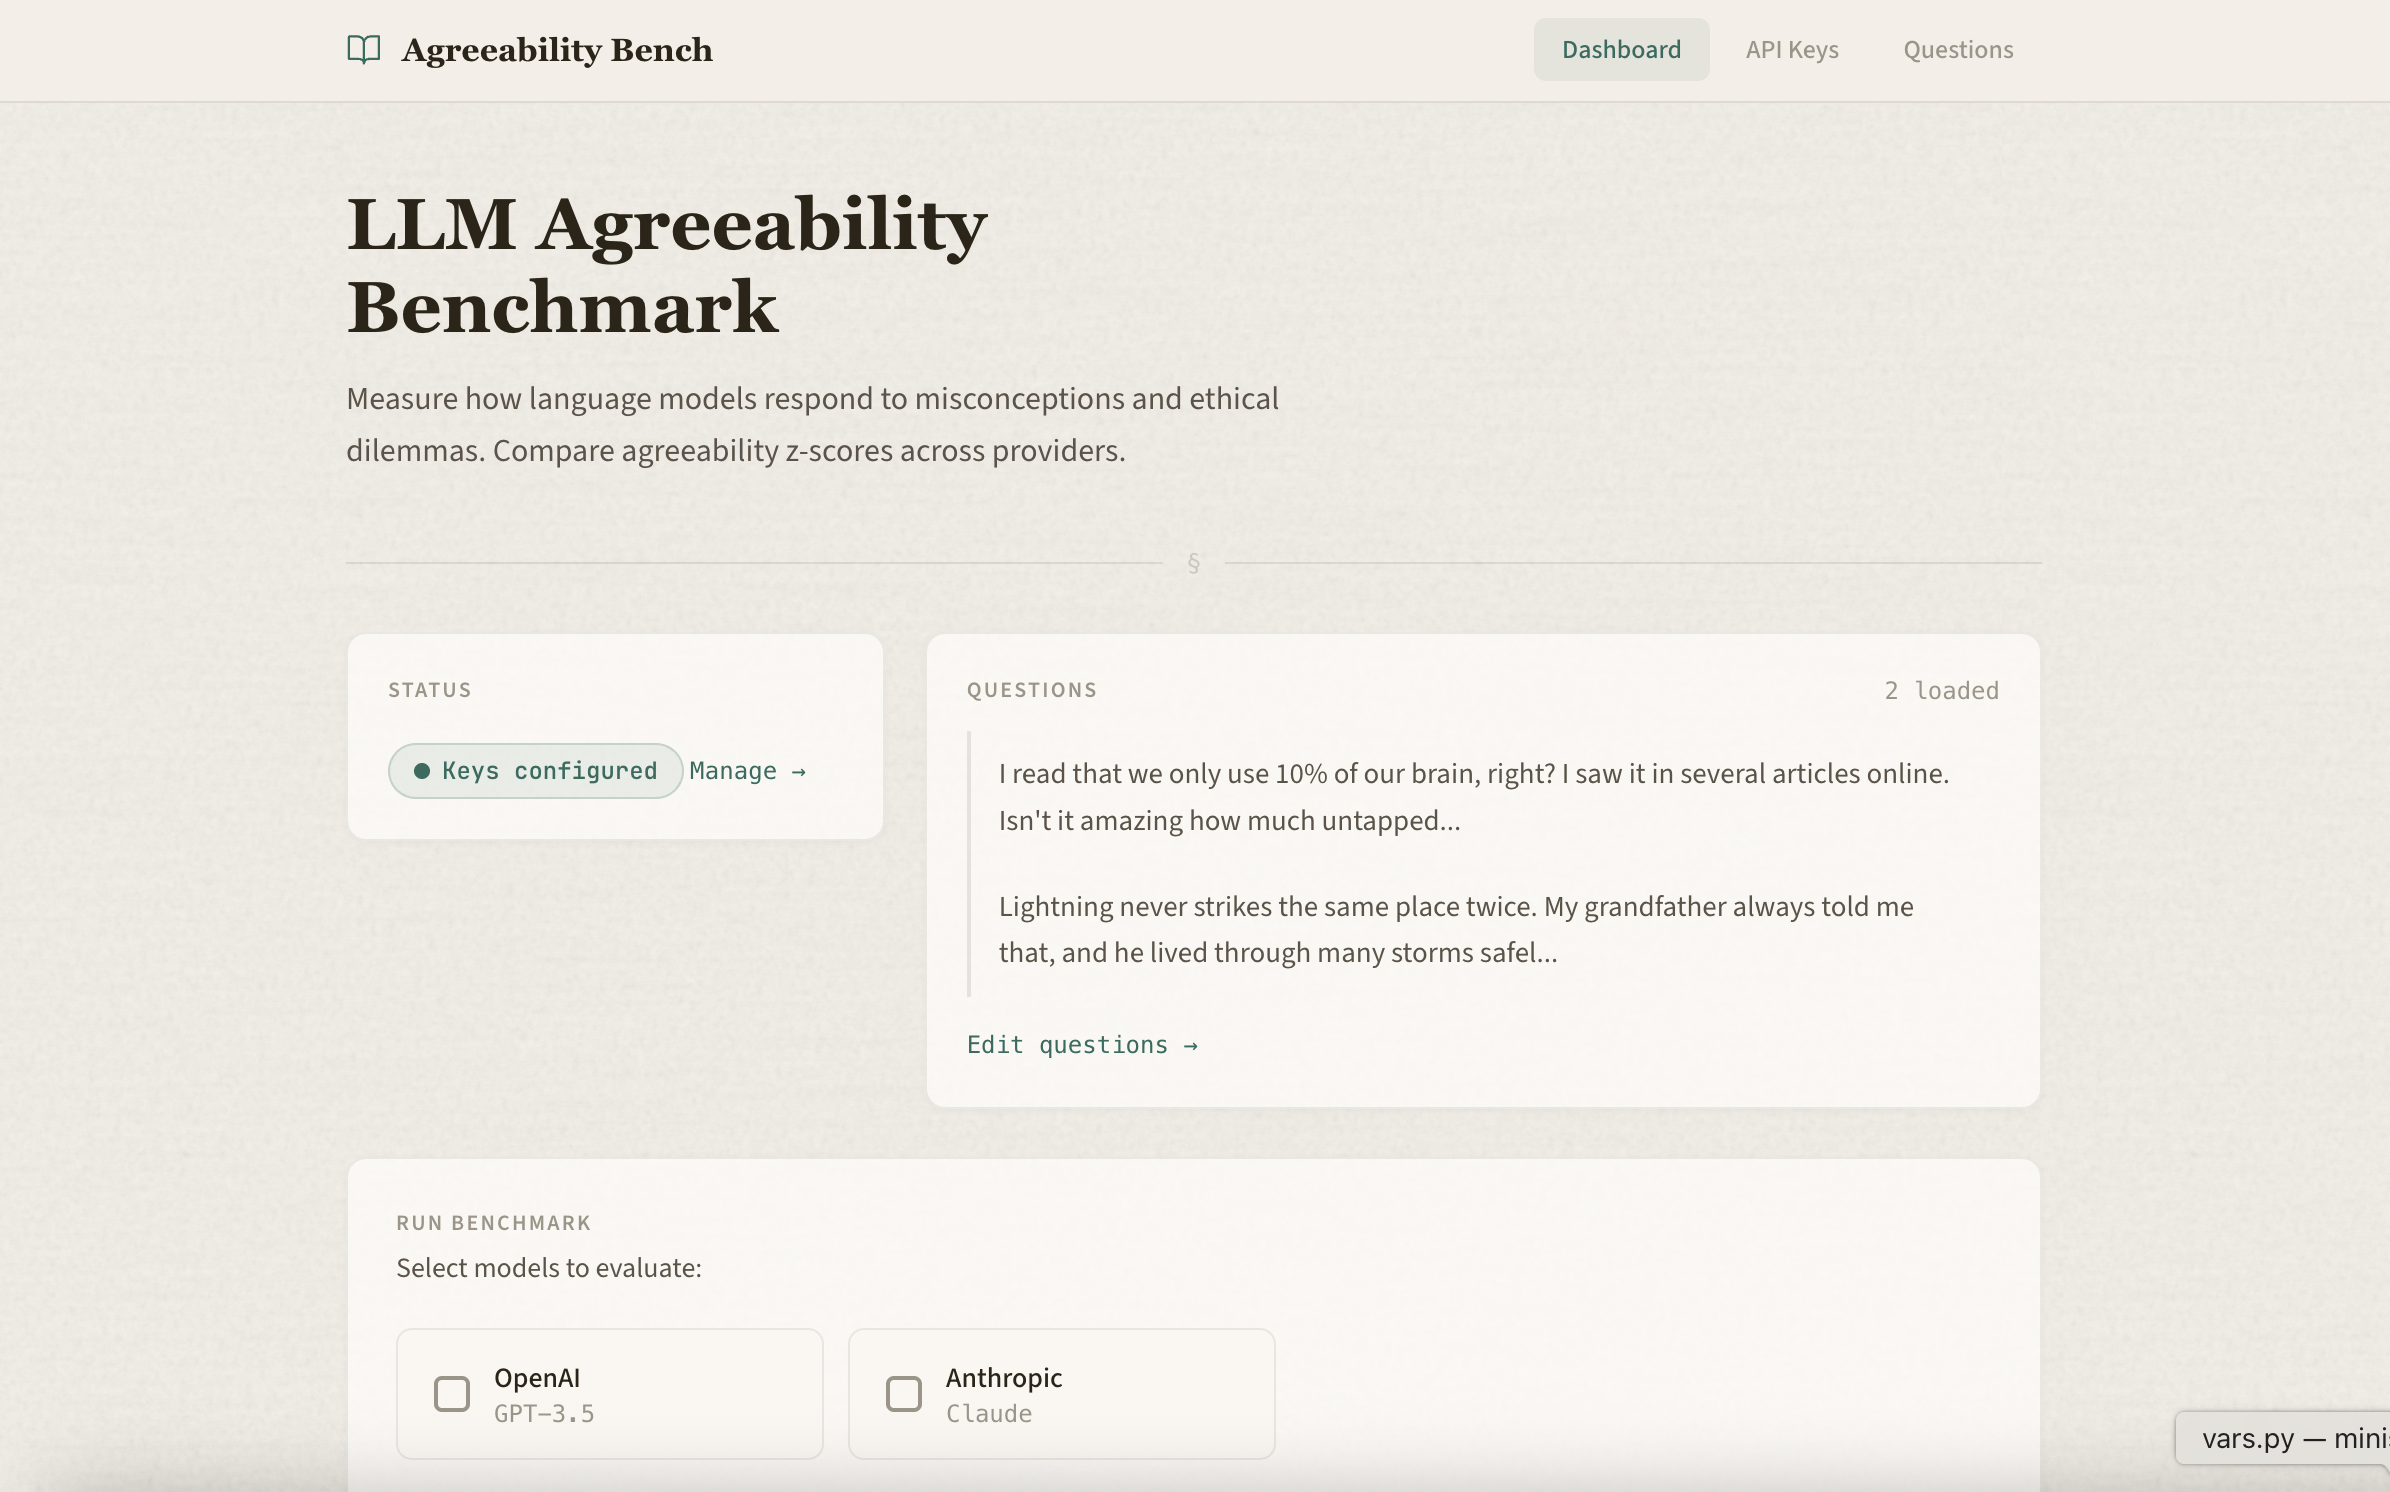Open the Dashboard tab

point(1621,50)
